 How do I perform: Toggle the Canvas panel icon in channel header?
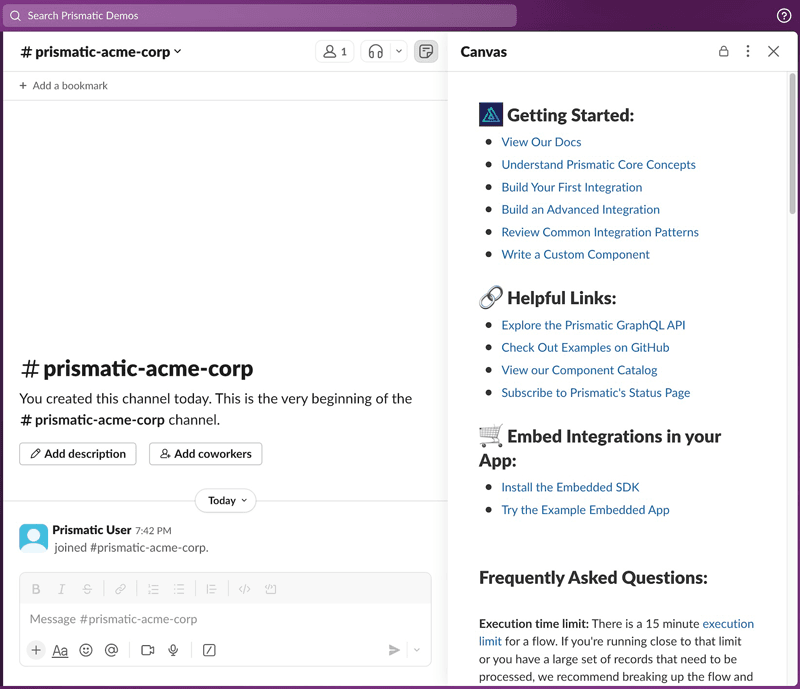pos(426,52)
